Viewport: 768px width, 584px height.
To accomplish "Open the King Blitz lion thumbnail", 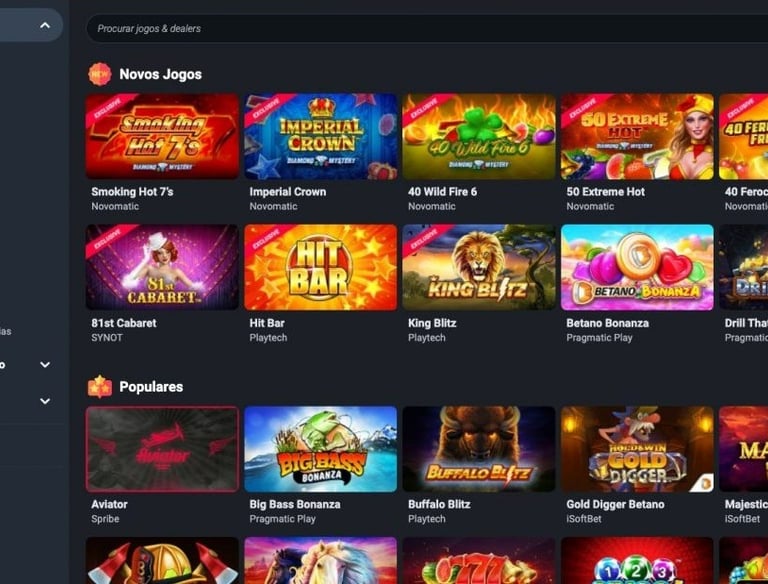I will 479,267.
